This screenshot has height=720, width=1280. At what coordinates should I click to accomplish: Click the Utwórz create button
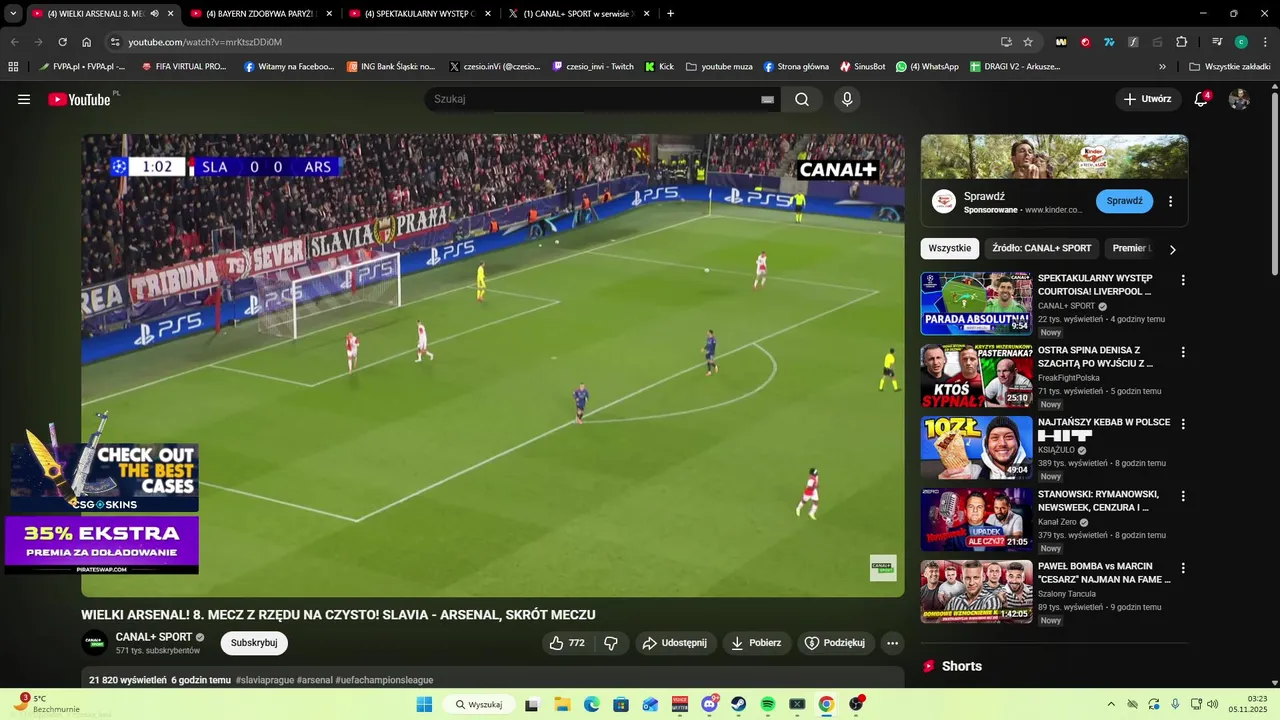click(x=1148, y=99)
